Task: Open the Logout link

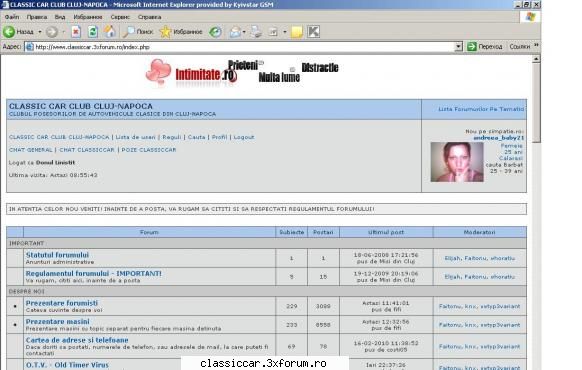Action: 244,137
